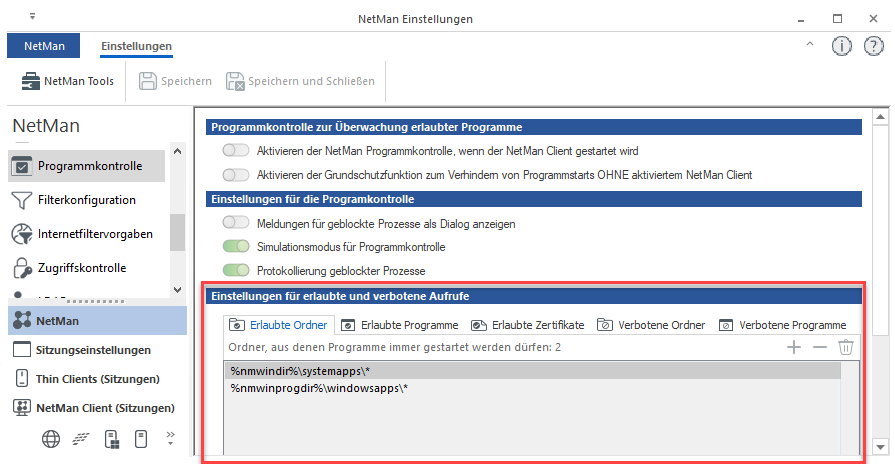Click Programmkontrolle zur Überwachung section header
This screenshot has height=464, width=895.
pyautogui.click(x=534, y=127)
